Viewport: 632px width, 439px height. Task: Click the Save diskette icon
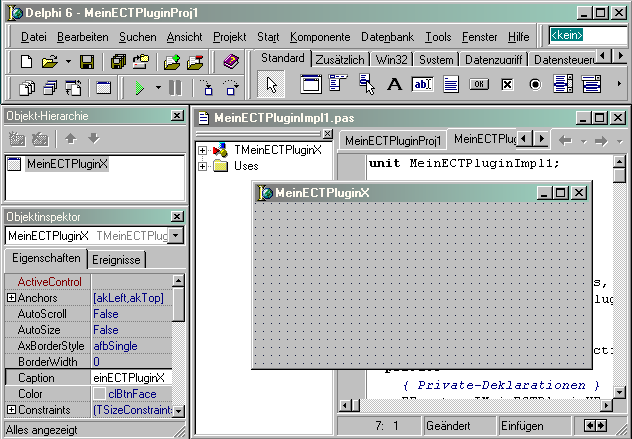point(87,62)
